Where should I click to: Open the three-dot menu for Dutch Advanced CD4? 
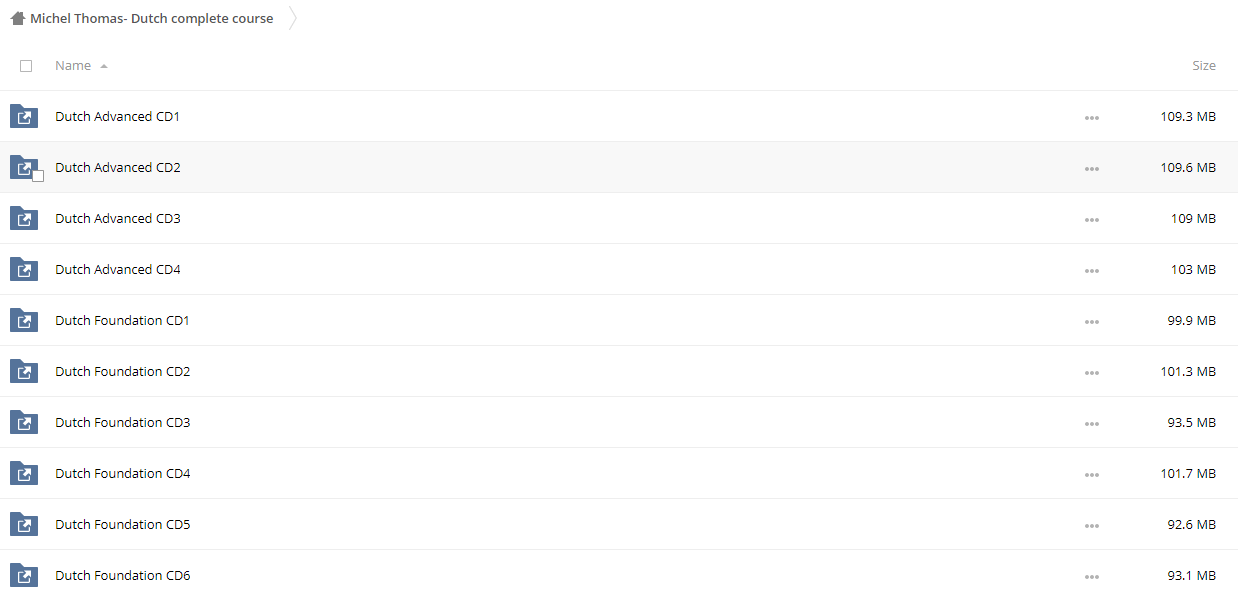[x=1091, y=271]
